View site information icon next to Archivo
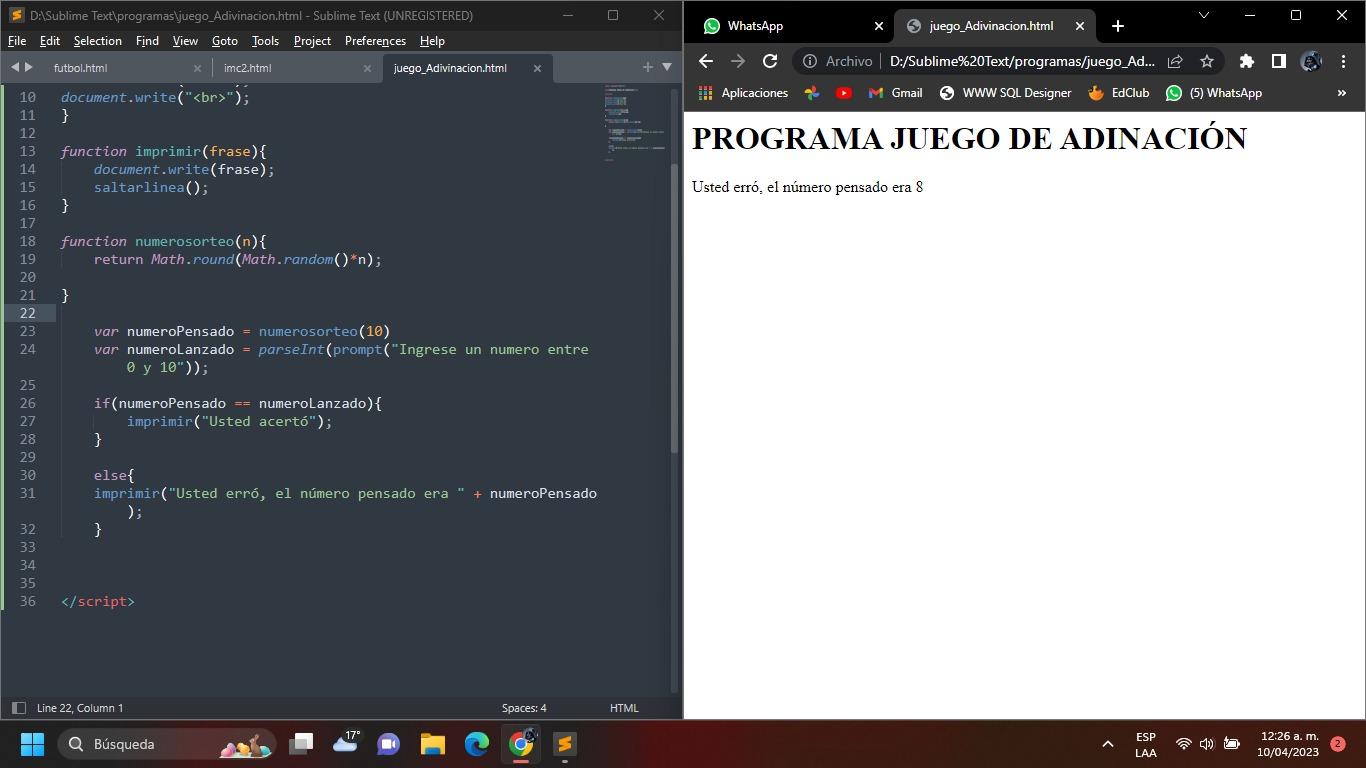1366x768 pixels. (810, 61)
